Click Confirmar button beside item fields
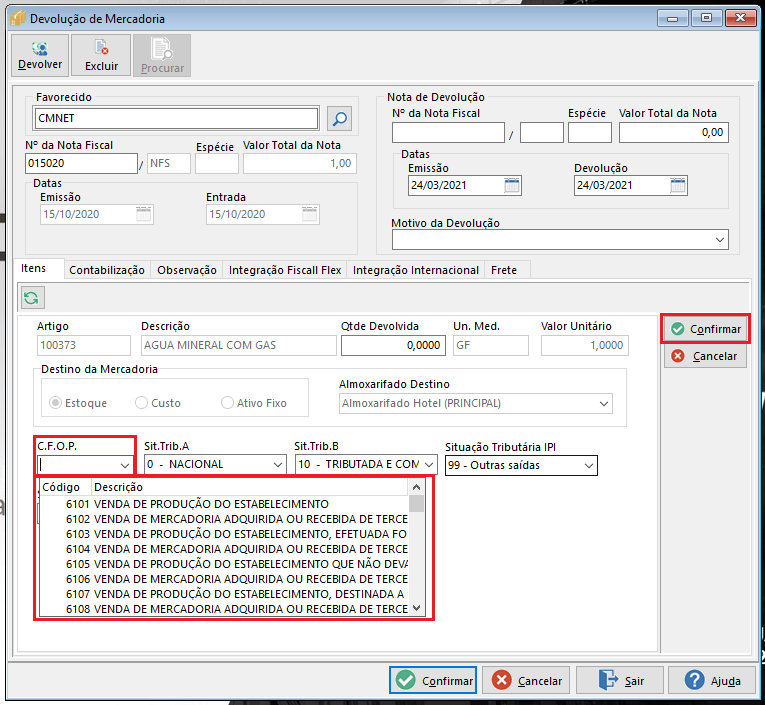Viewport: 765px width, 705px height. click(705, 329)
